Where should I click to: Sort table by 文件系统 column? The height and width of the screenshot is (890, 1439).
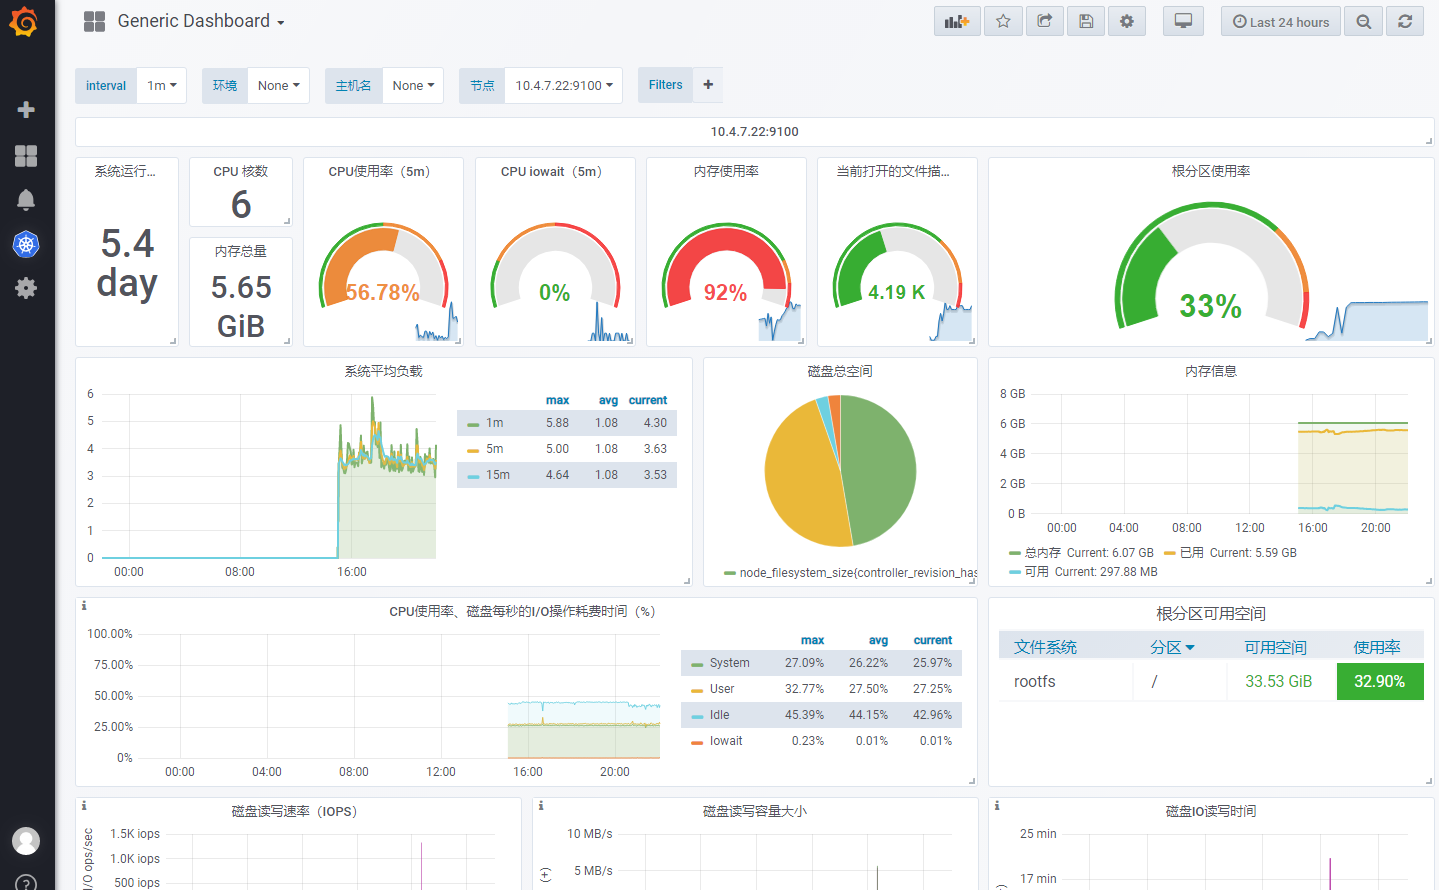pos(1045,647)
